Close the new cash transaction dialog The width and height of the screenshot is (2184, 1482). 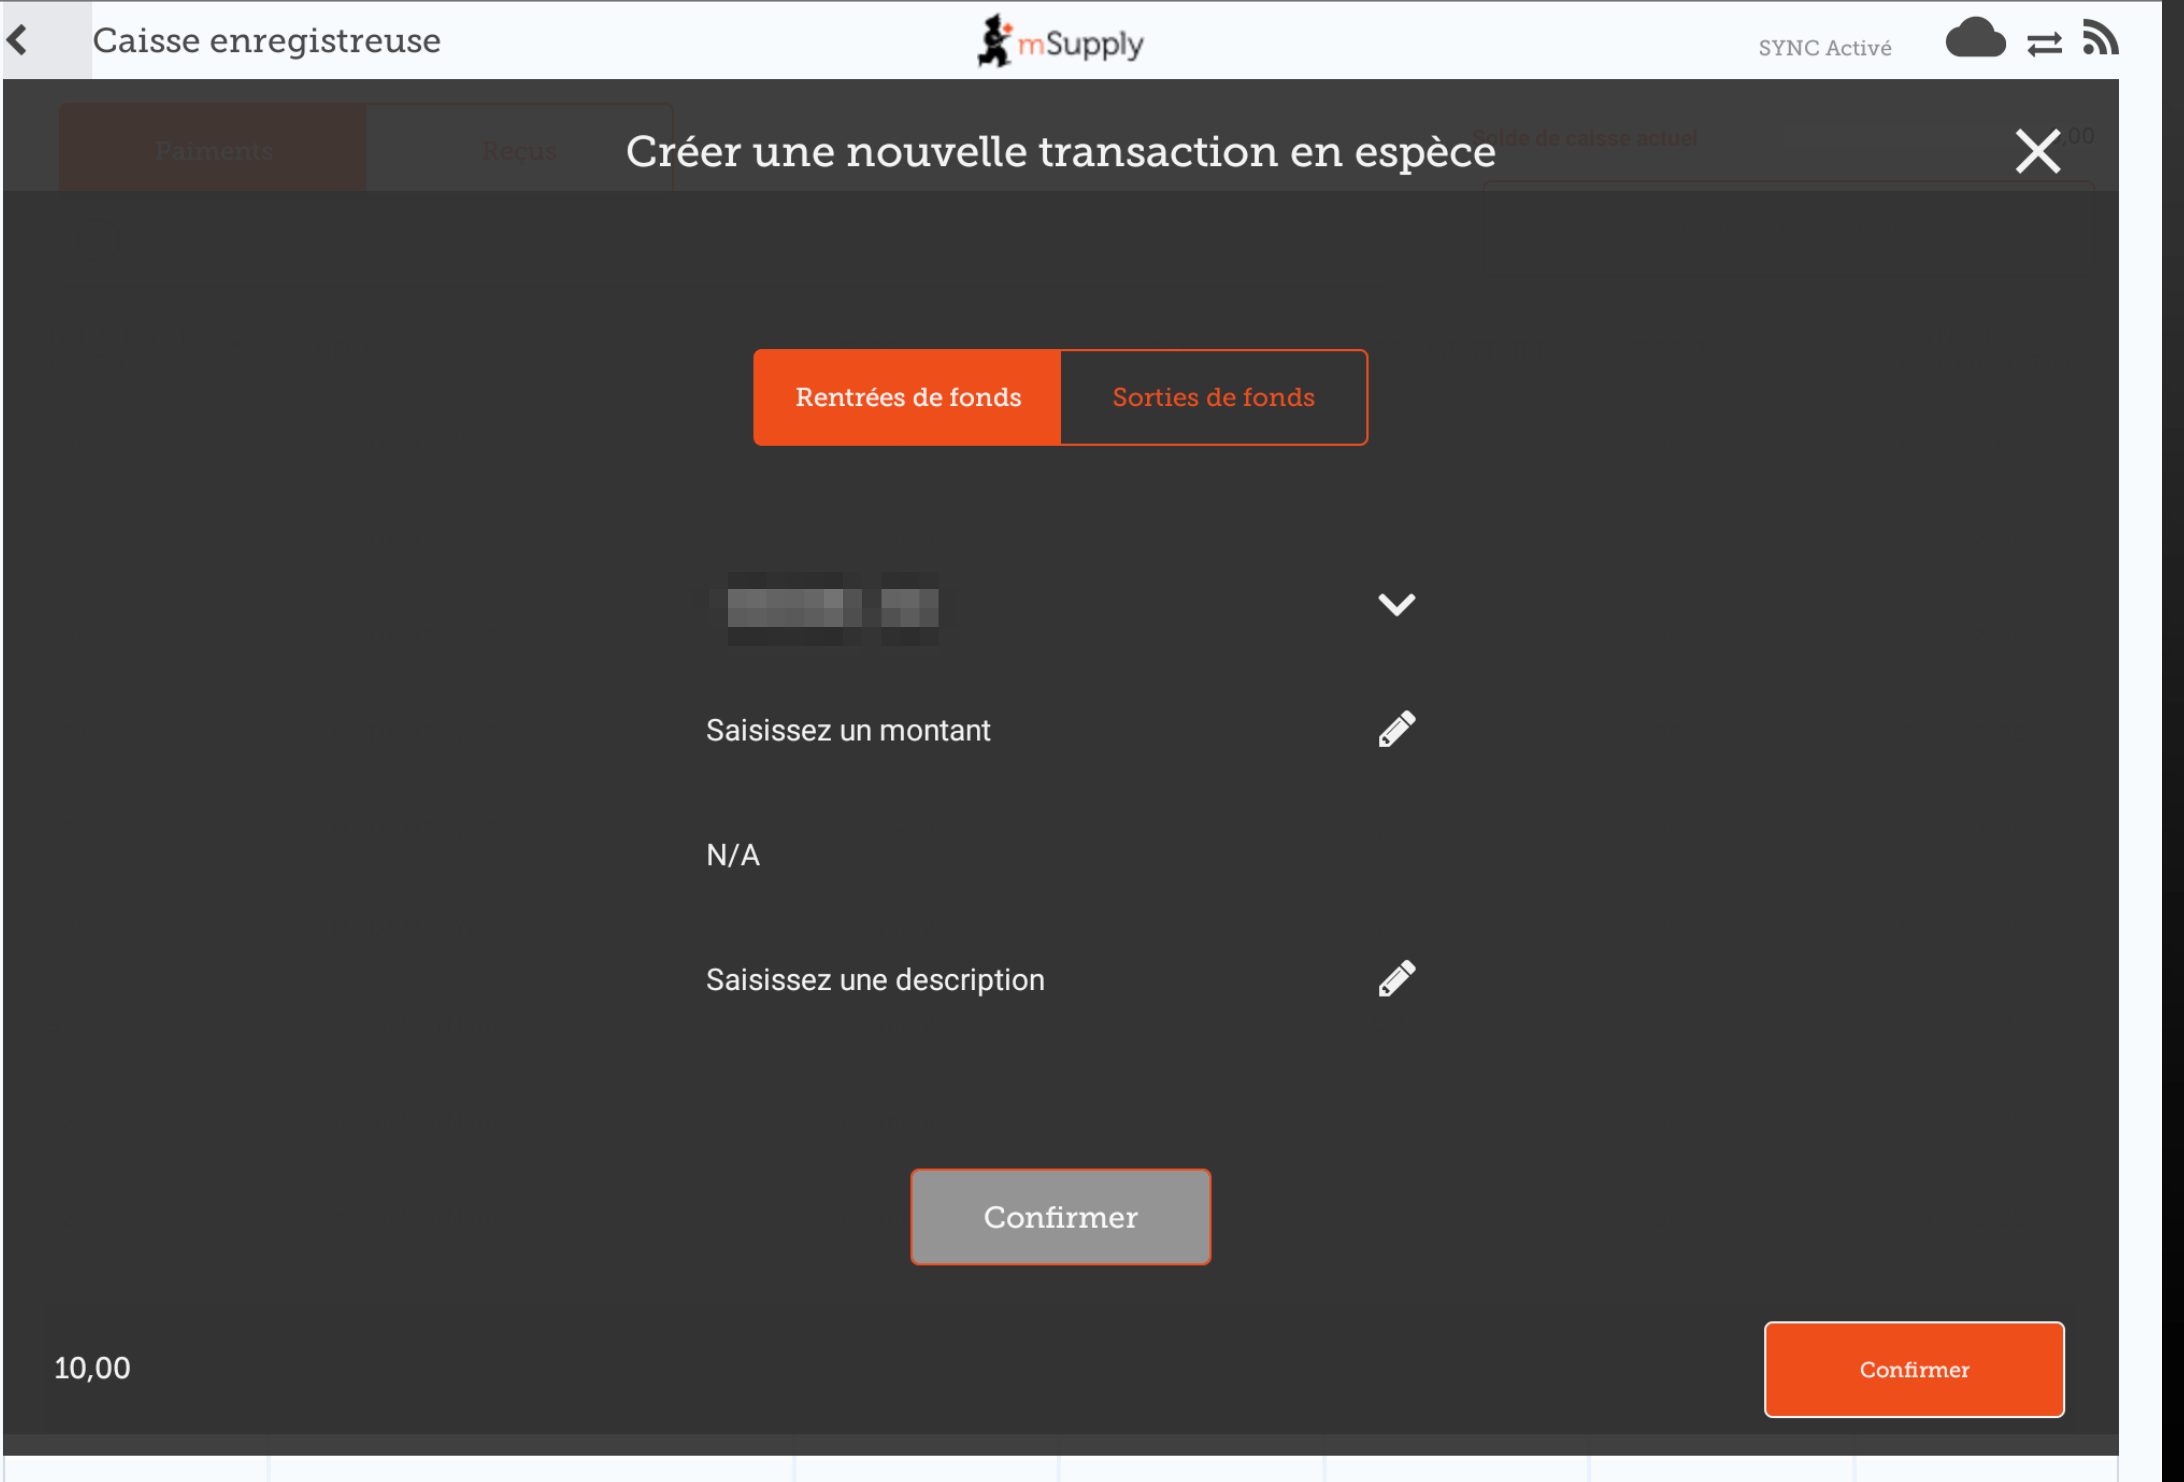tap(2037, 152)
